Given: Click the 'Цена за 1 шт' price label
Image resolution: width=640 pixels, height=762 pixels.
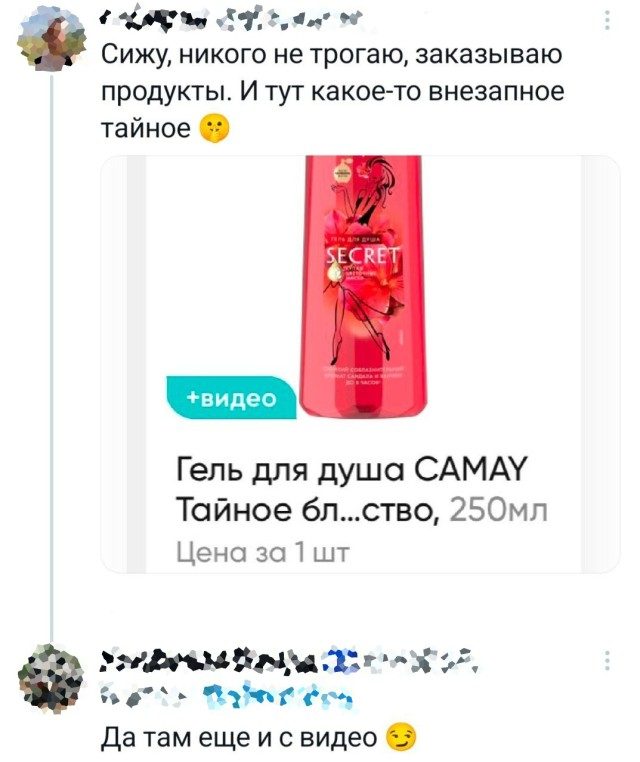Looking at the screenshot, I should [x=262, y=553].
